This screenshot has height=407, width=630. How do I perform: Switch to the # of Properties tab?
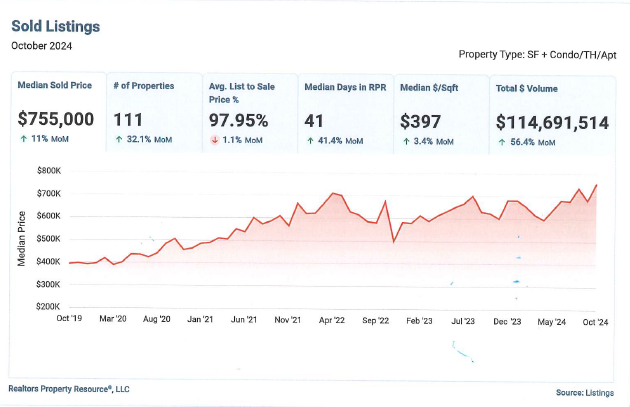point(154,112)
